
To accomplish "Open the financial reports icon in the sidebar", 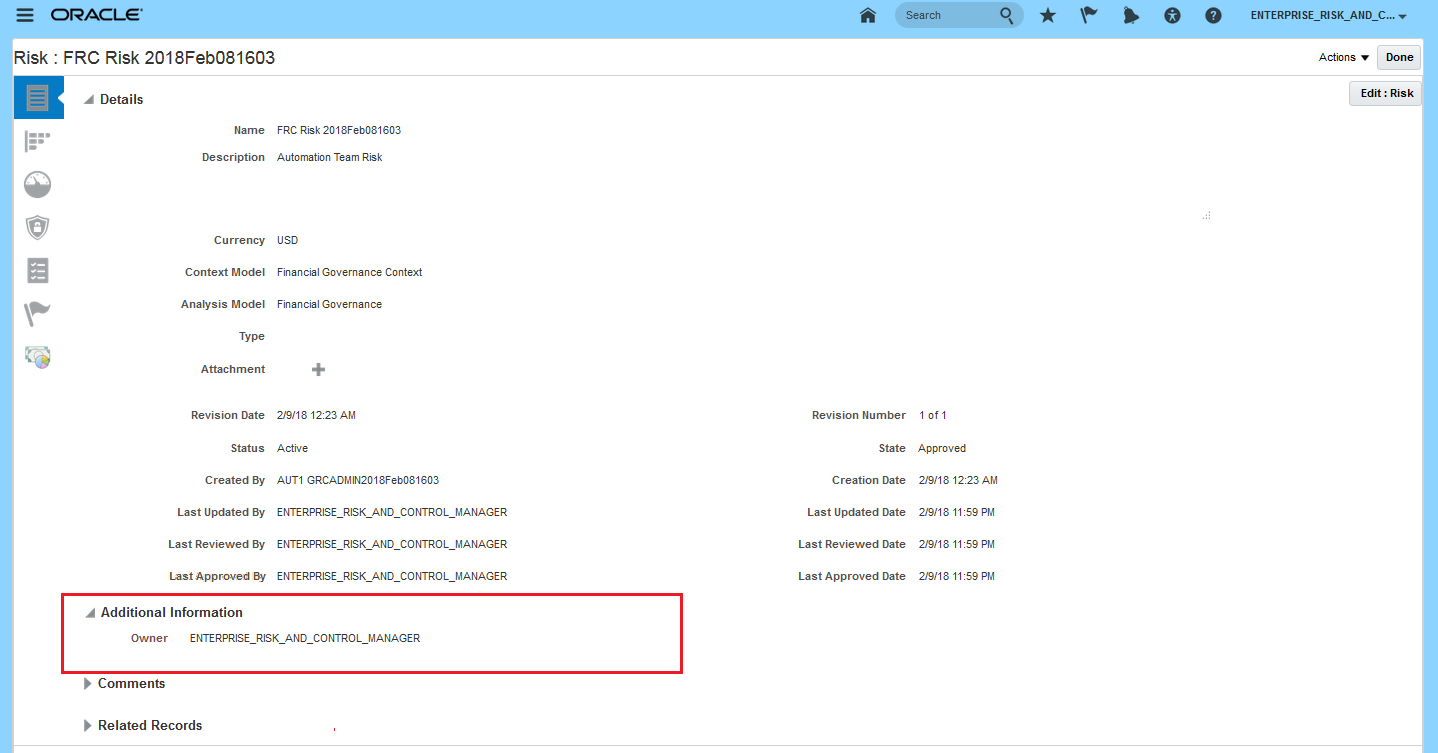I will [37, 356].
